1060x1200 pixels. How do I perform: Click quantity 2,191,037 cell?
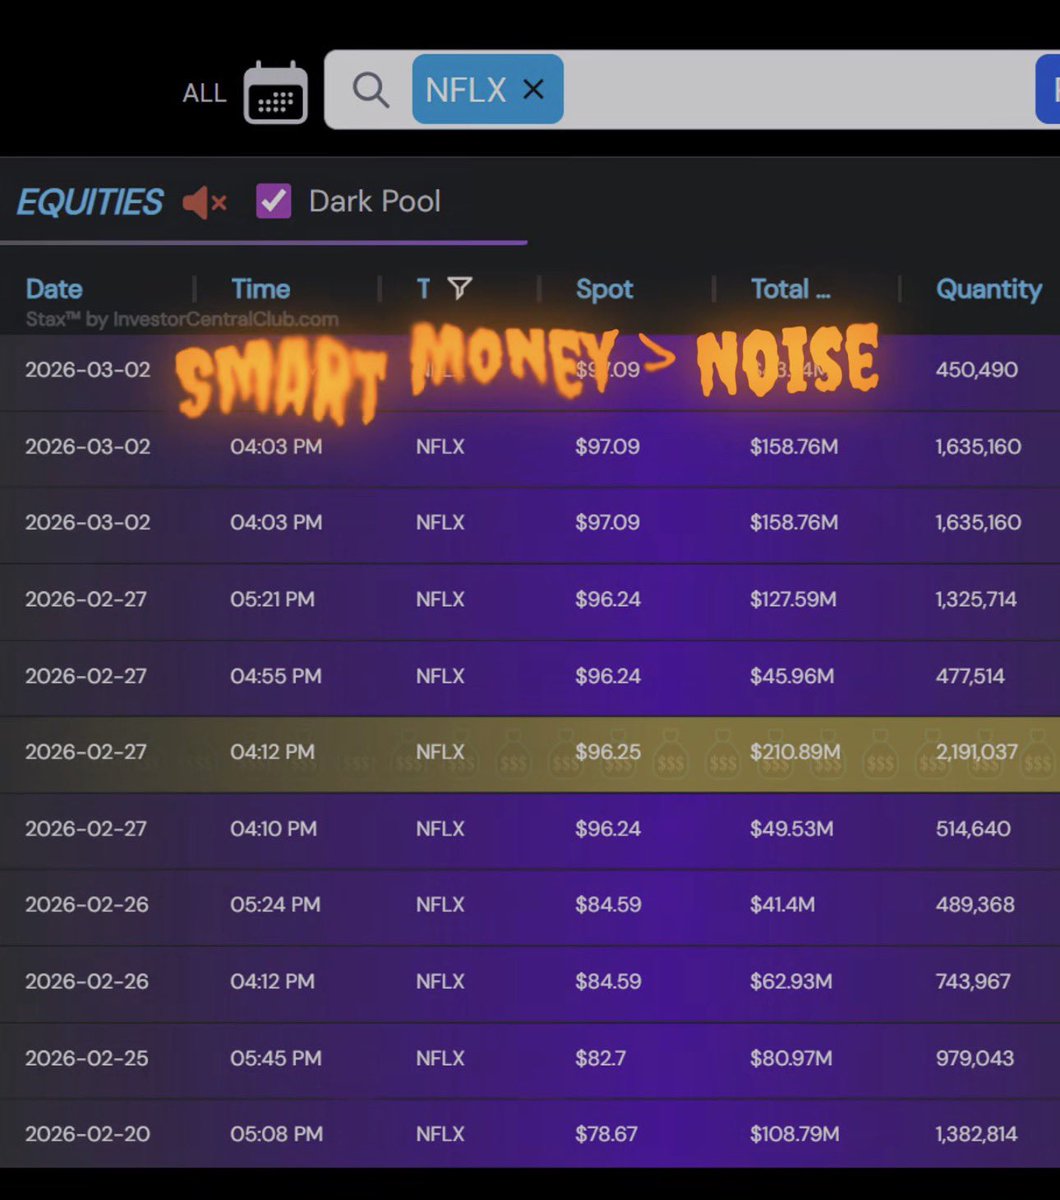pyautogui.click(x=977, y=752)
